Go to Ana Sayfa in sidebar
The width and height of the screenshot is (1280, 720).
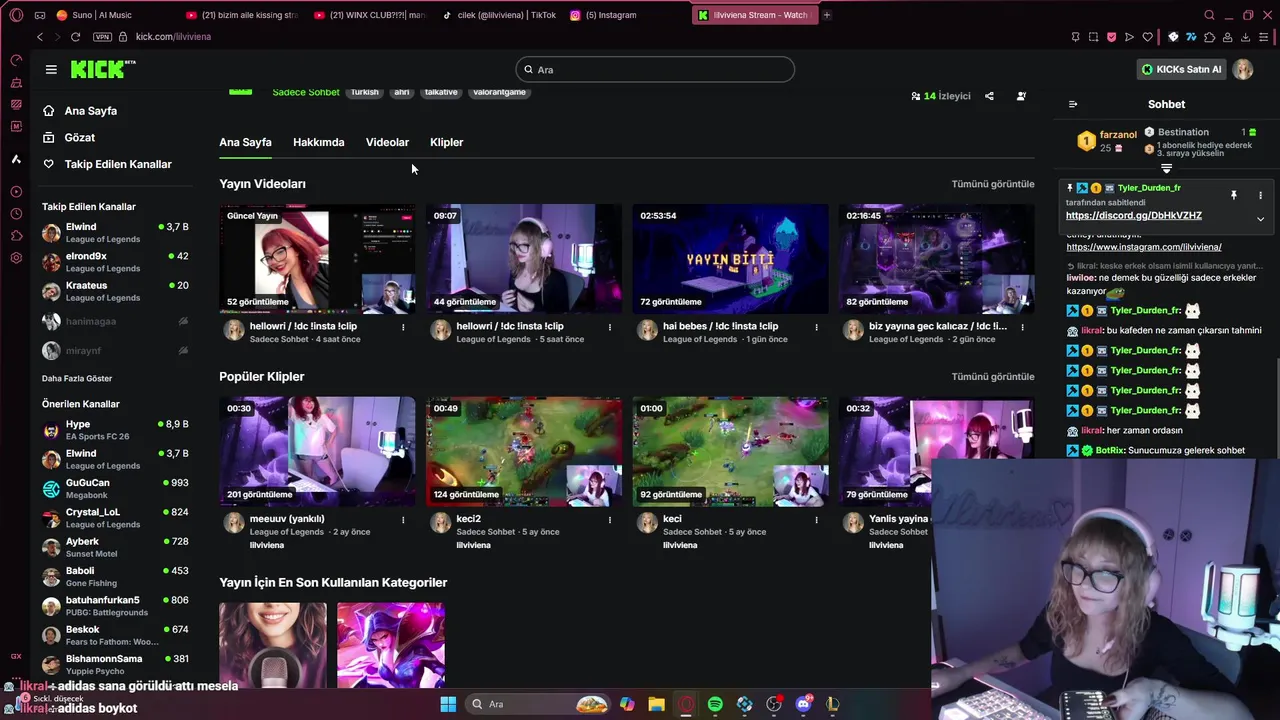click(90, 111)
